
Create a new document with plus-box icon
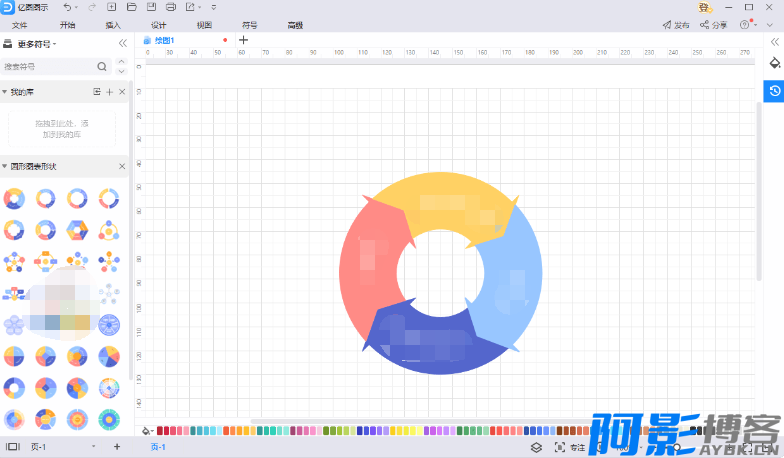click(112, 7)
